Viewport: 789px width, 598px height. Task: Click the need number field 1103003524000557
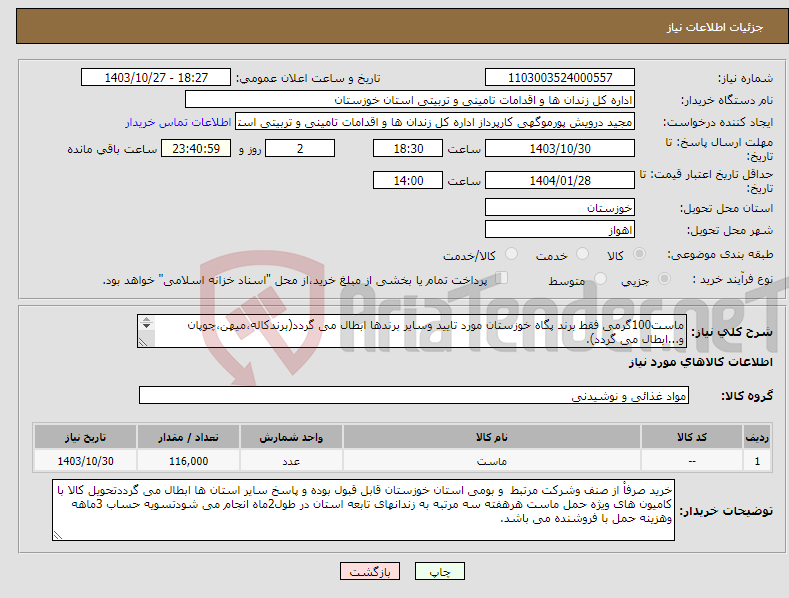(x=560, y=78)
